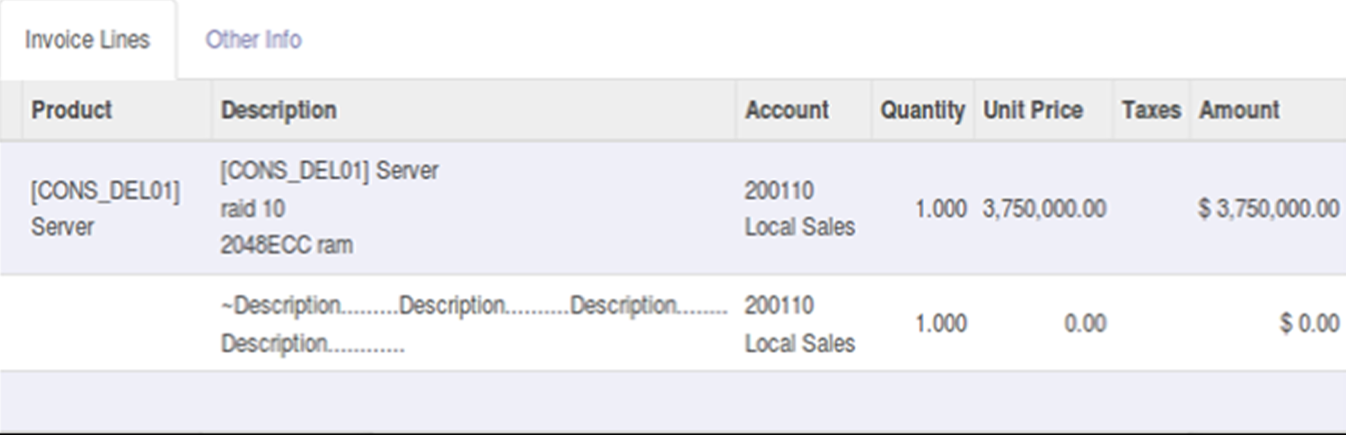
Task: Open the ~Description placeholder line
Action: (474, 324)
